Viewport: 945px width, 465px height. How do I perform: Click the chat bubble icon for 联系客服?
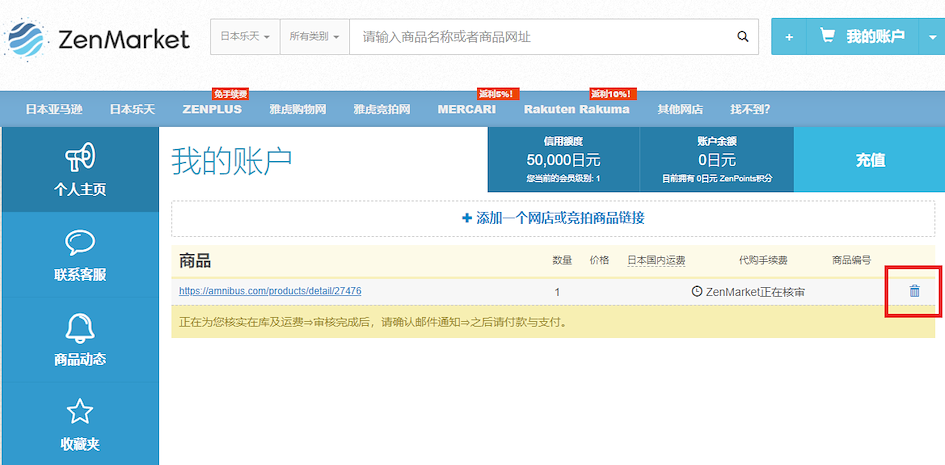tap(80, 243)
